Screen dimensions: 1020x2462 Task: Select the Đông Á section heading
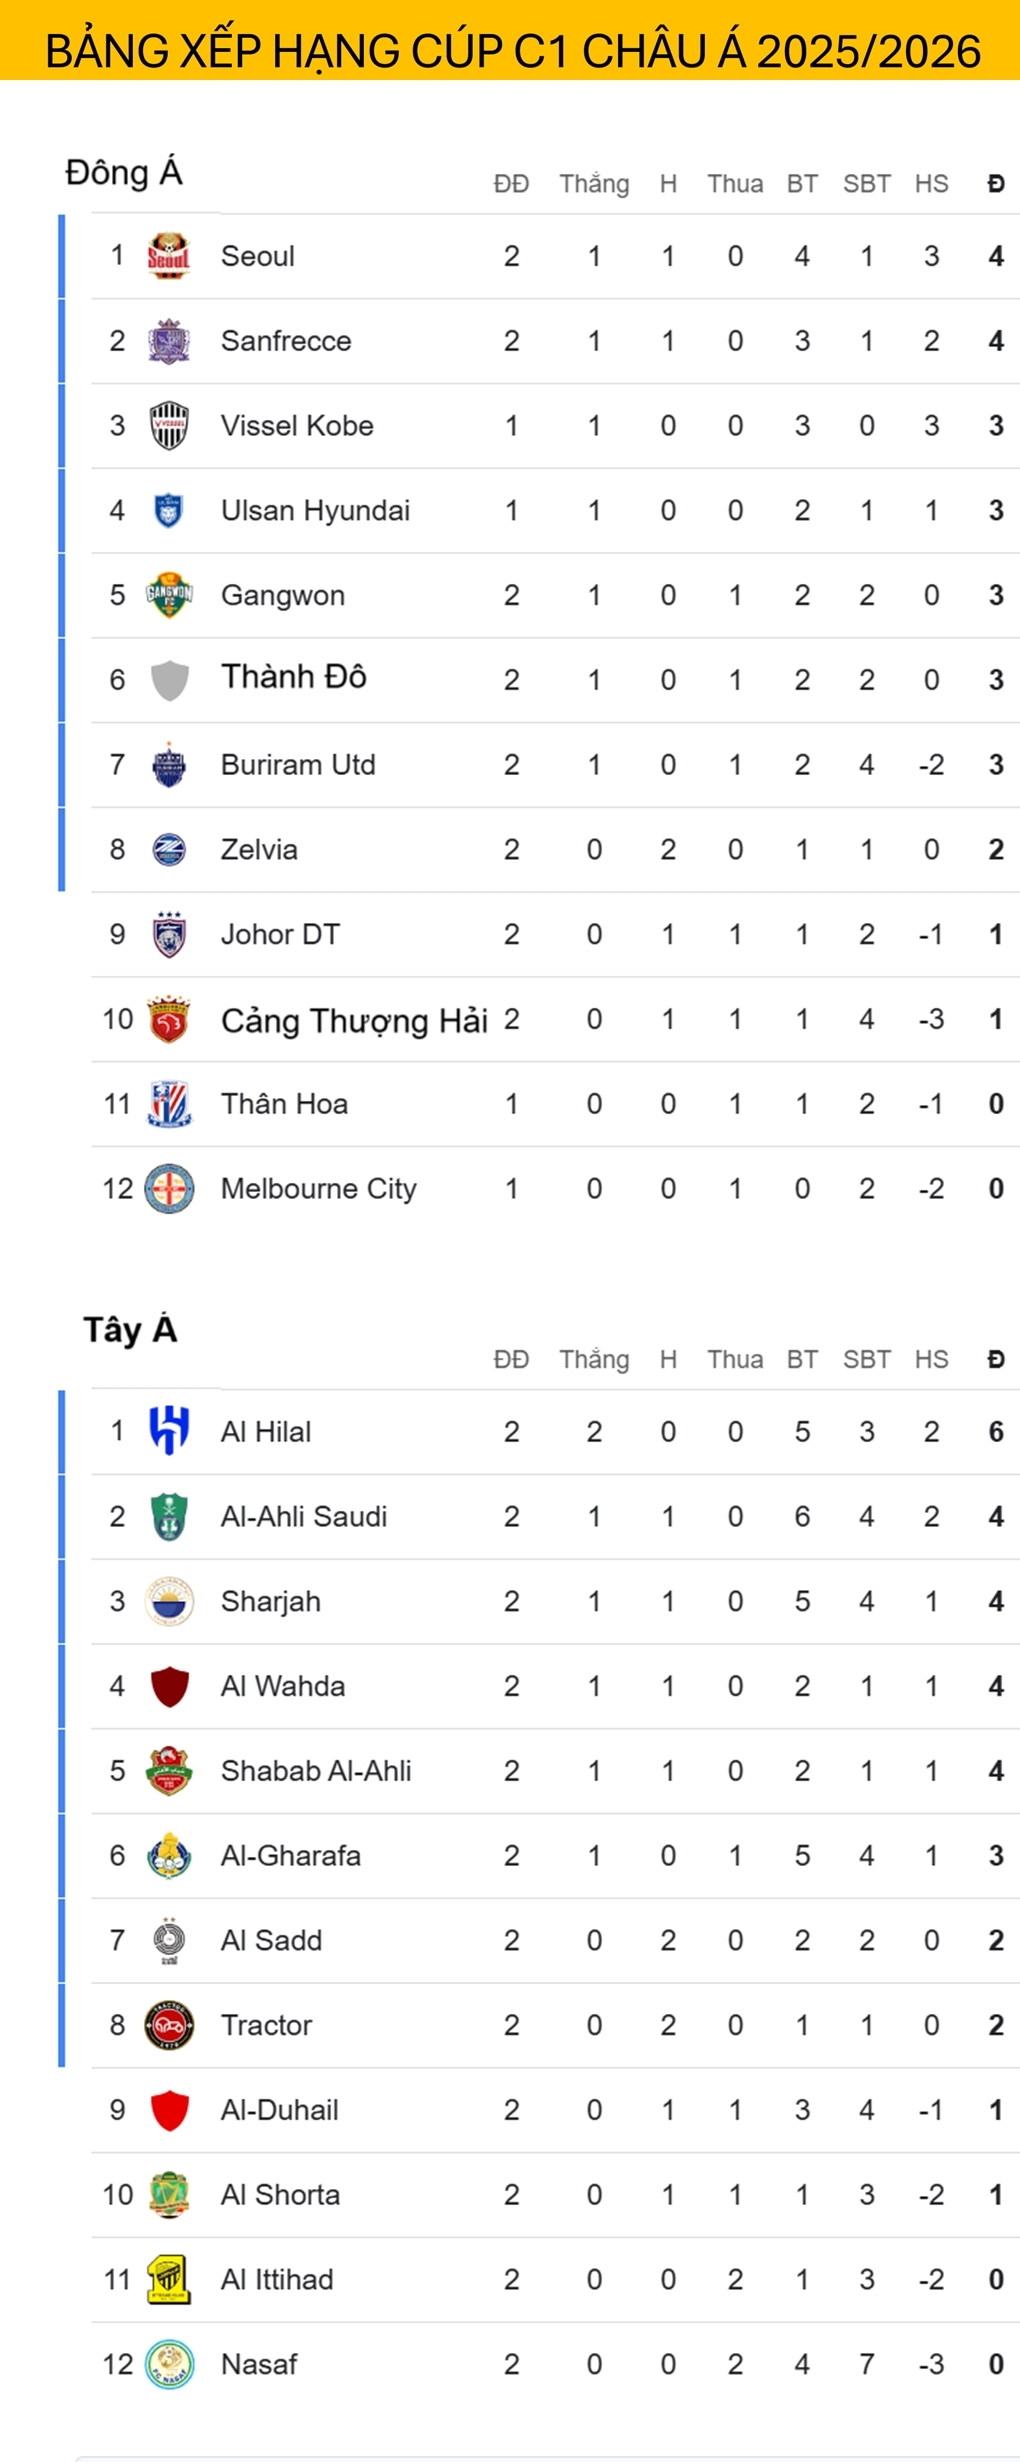124,173
